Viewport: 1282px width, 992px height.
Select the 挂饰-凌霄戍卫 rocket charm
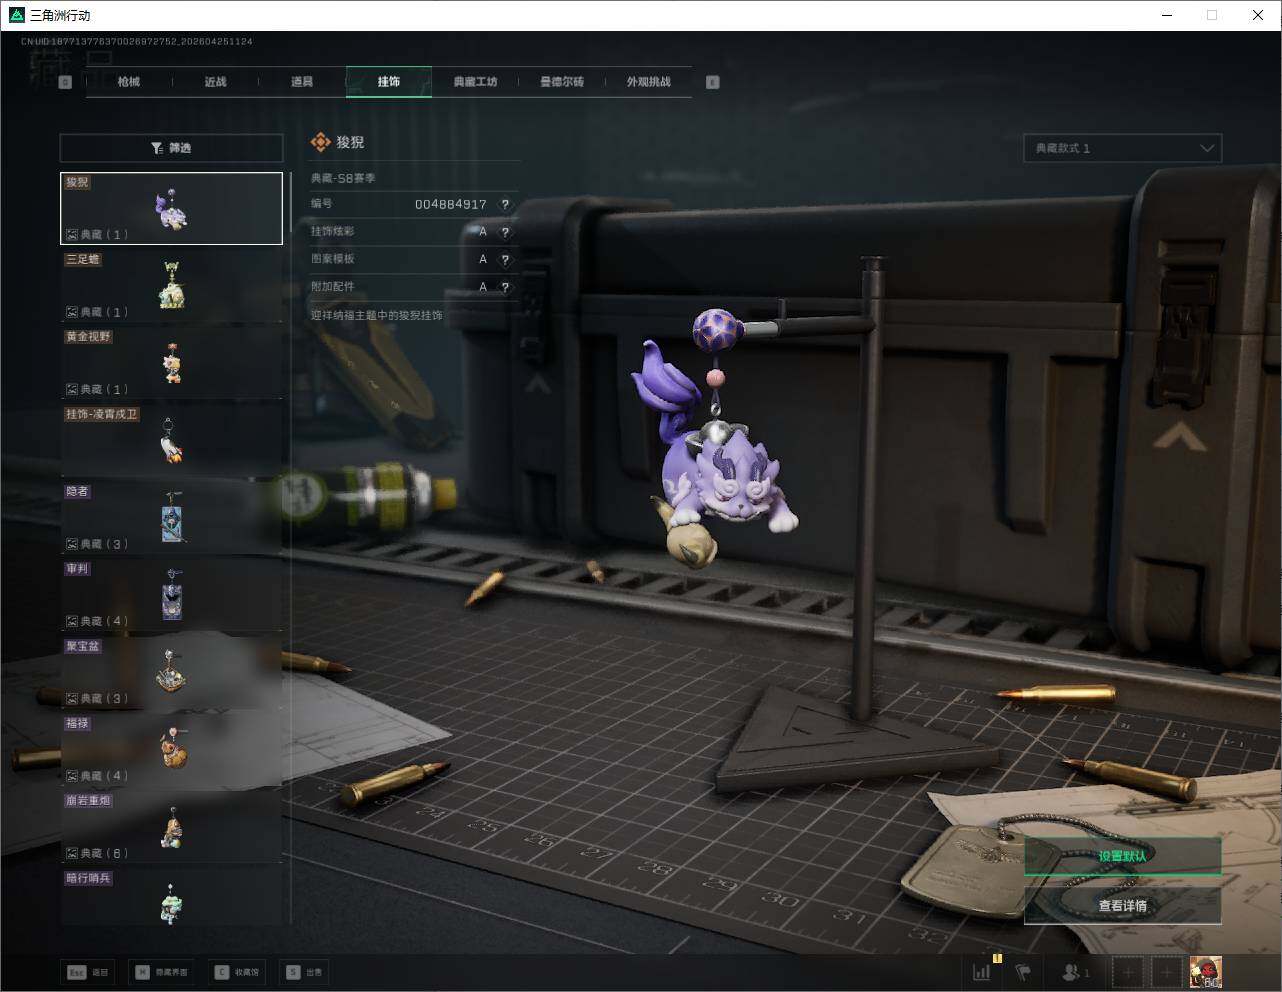coord(171,440)
